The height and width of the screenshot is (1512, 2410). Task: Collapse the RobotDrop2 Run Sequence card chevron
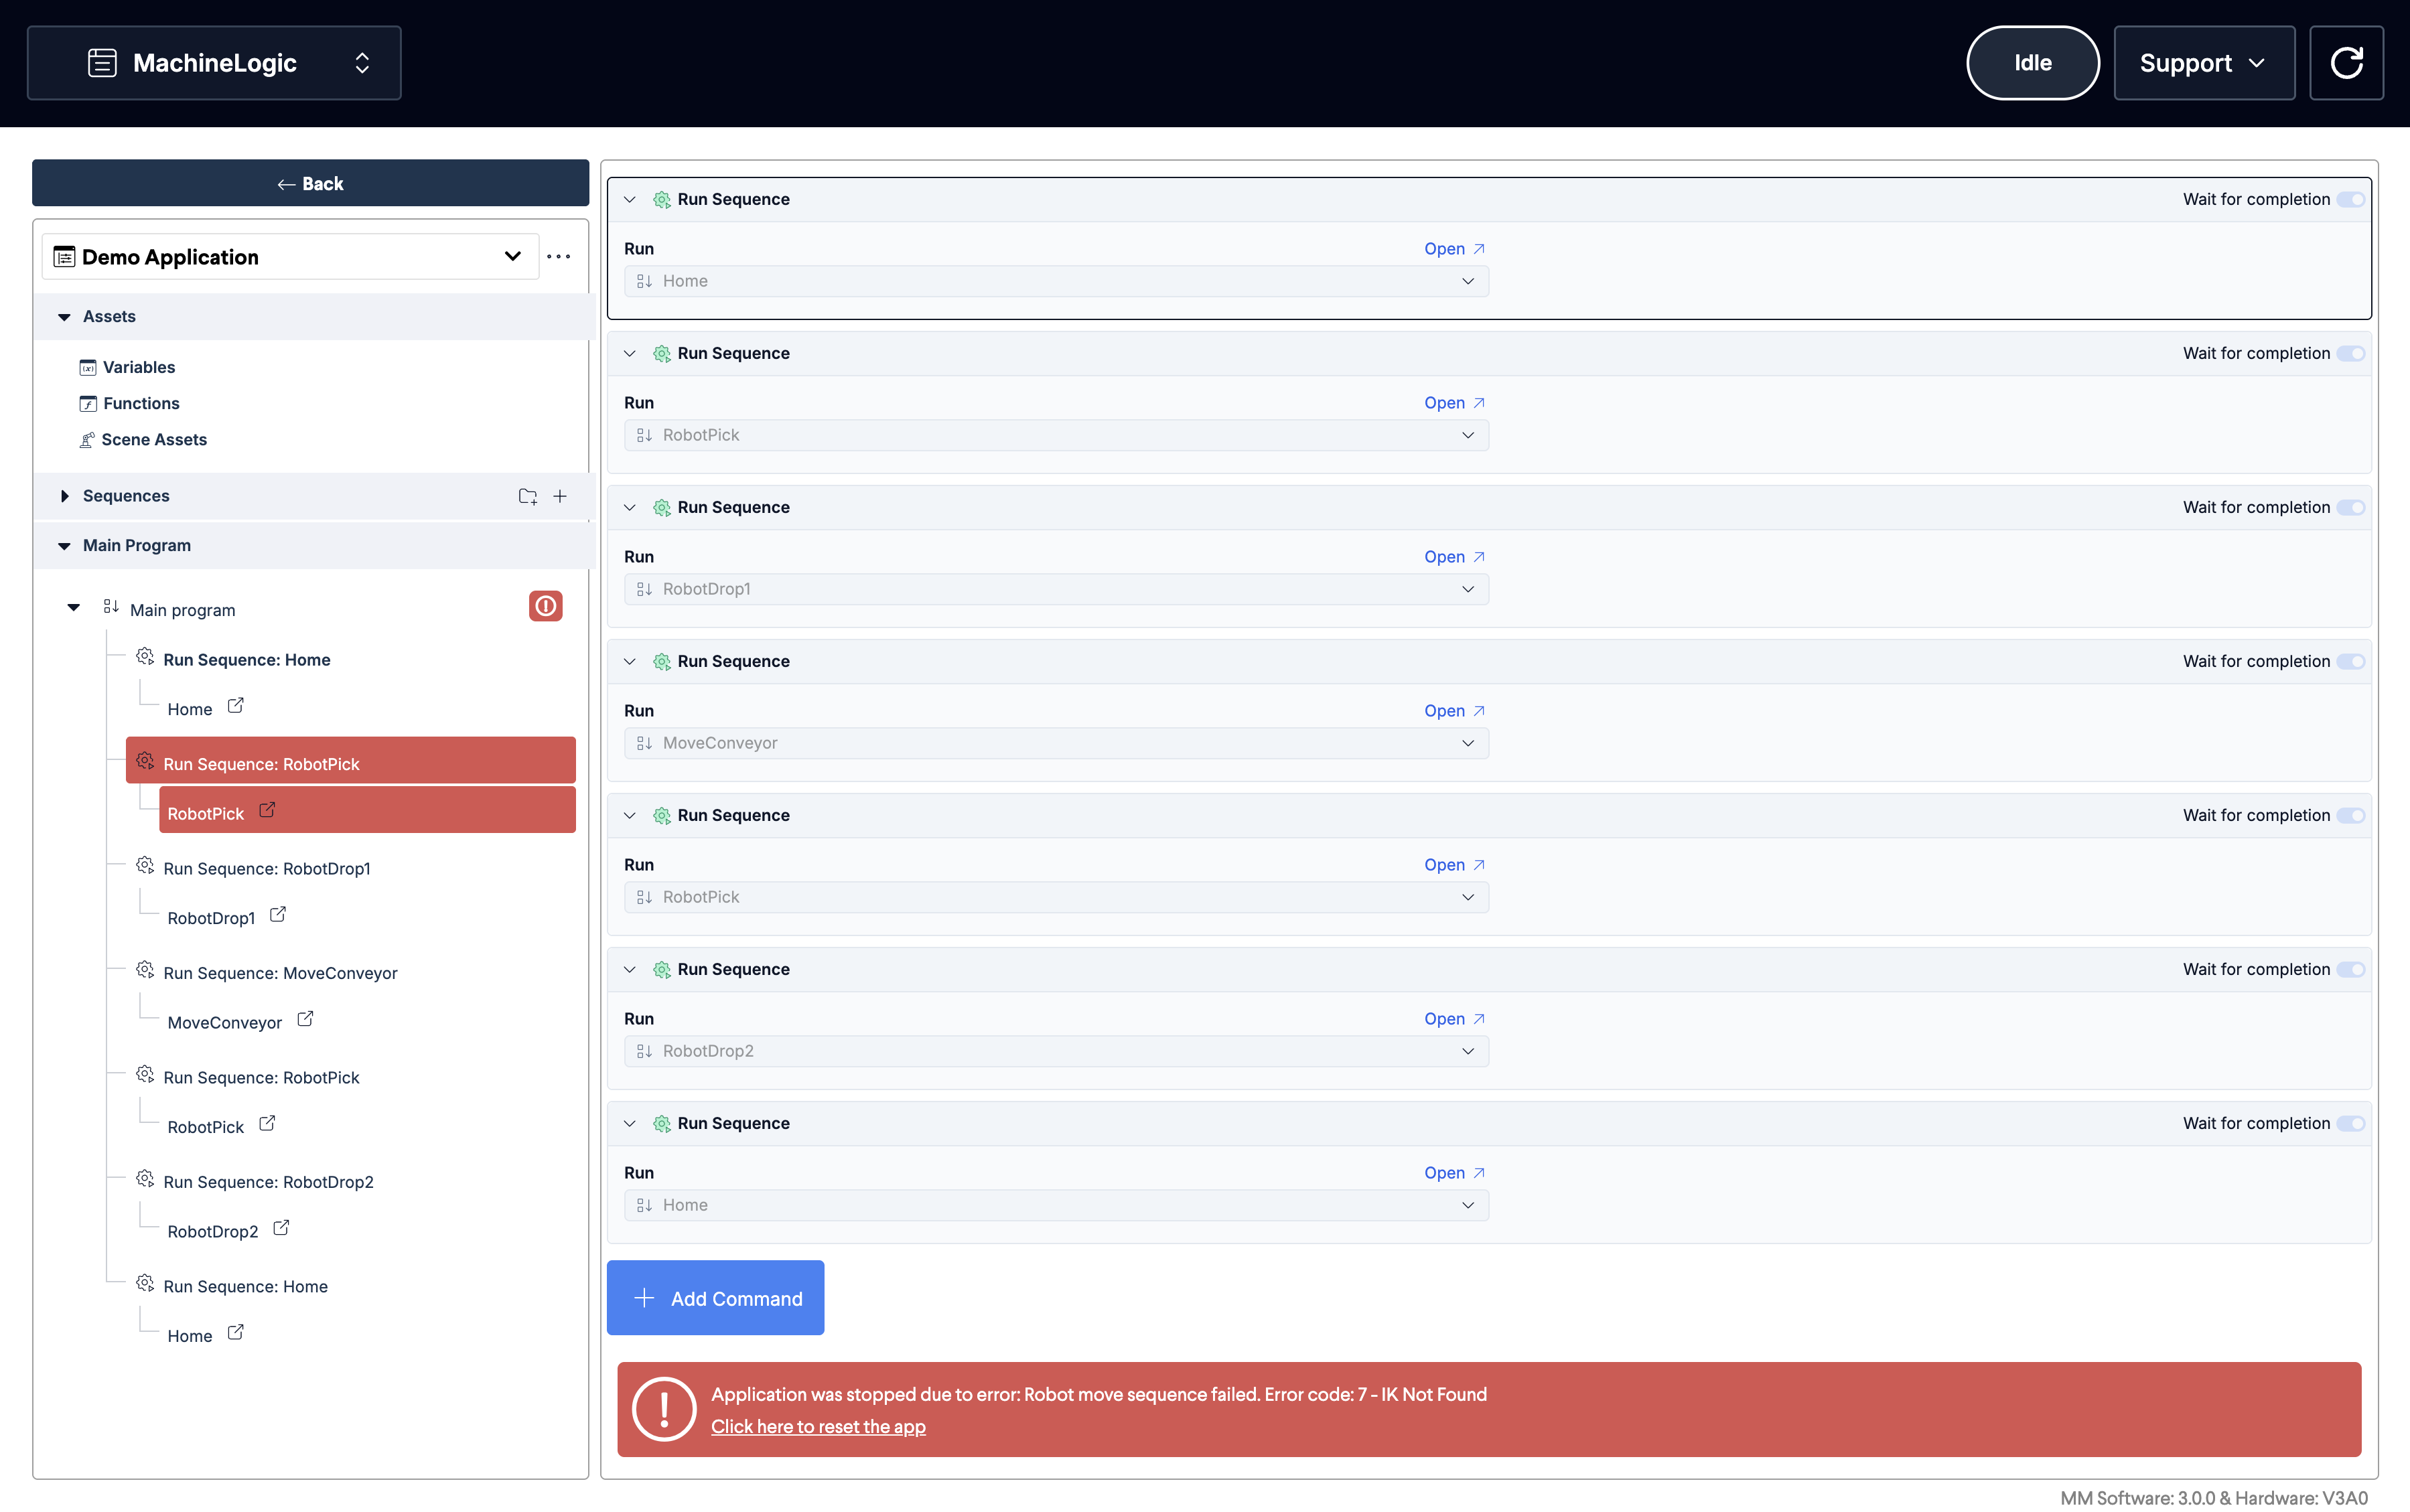[x=630, y=970]
